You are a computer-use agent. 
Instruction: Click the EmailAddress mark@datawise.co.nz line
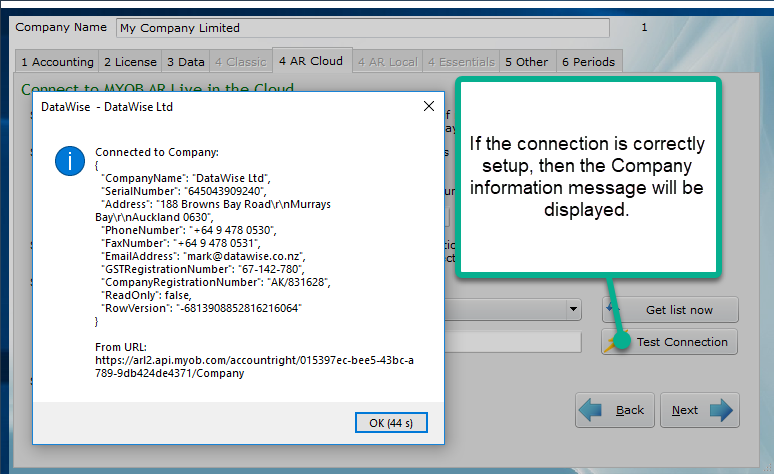pyautogui.click(x=203, y=256)
